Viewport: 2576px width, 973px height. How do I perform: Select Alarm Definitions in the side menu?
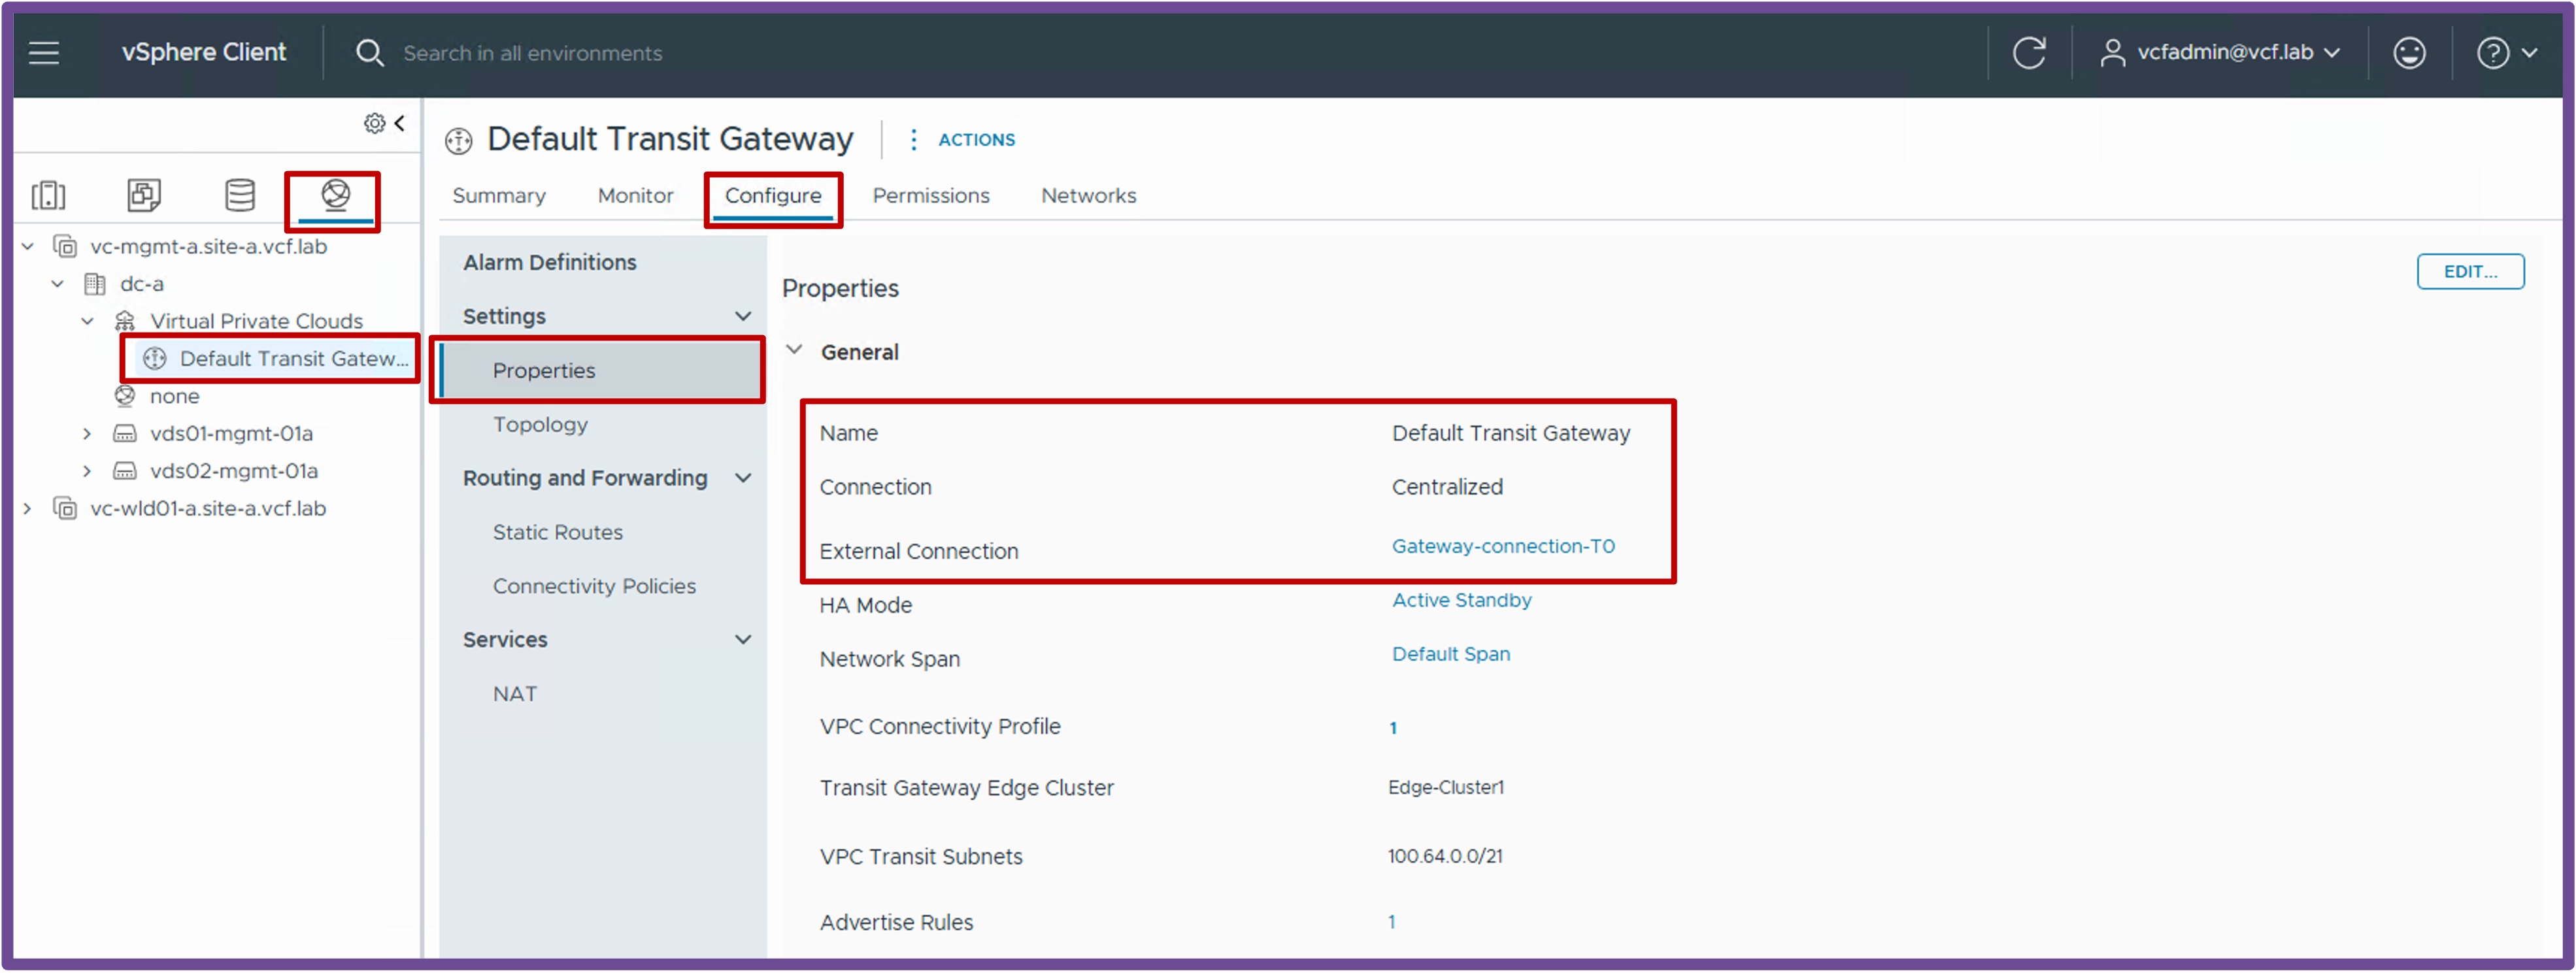pyautogui.click(x=549, y=263)
